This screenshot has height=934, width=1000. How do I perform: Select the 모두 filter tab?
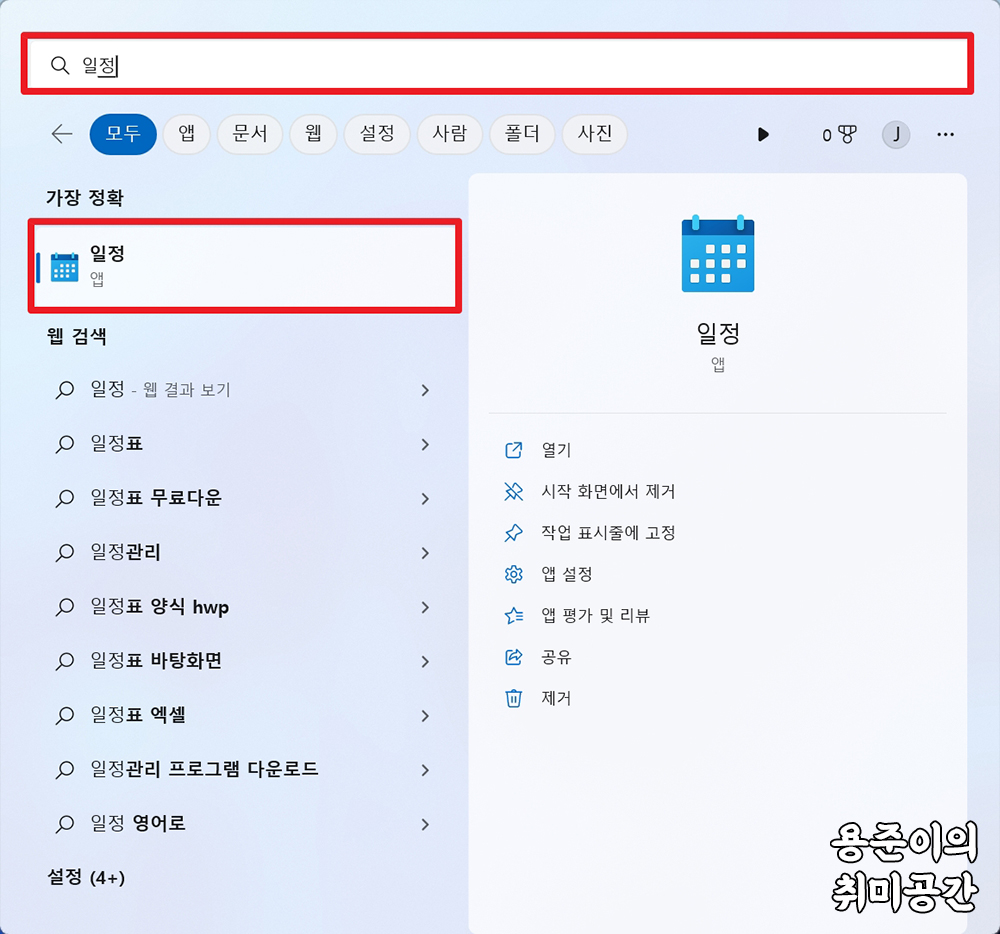(123, 134)
